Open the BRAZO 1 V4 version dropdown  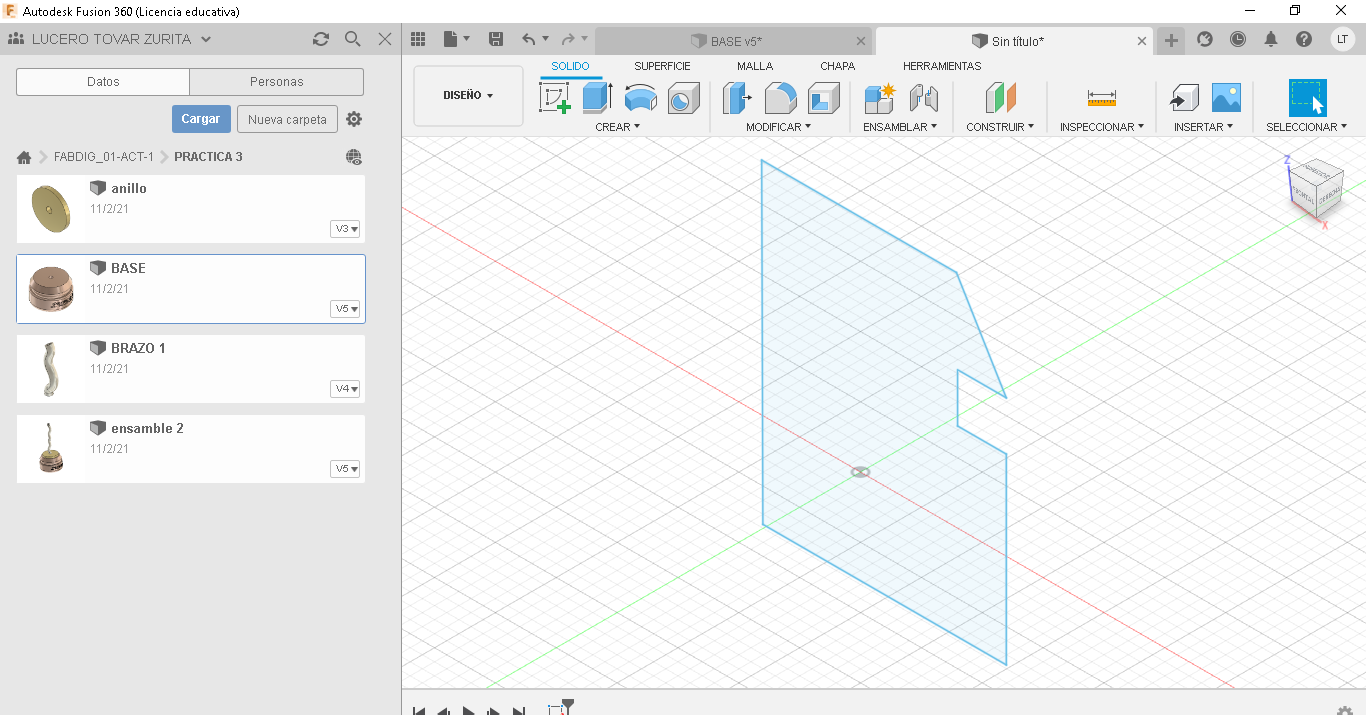345,389
